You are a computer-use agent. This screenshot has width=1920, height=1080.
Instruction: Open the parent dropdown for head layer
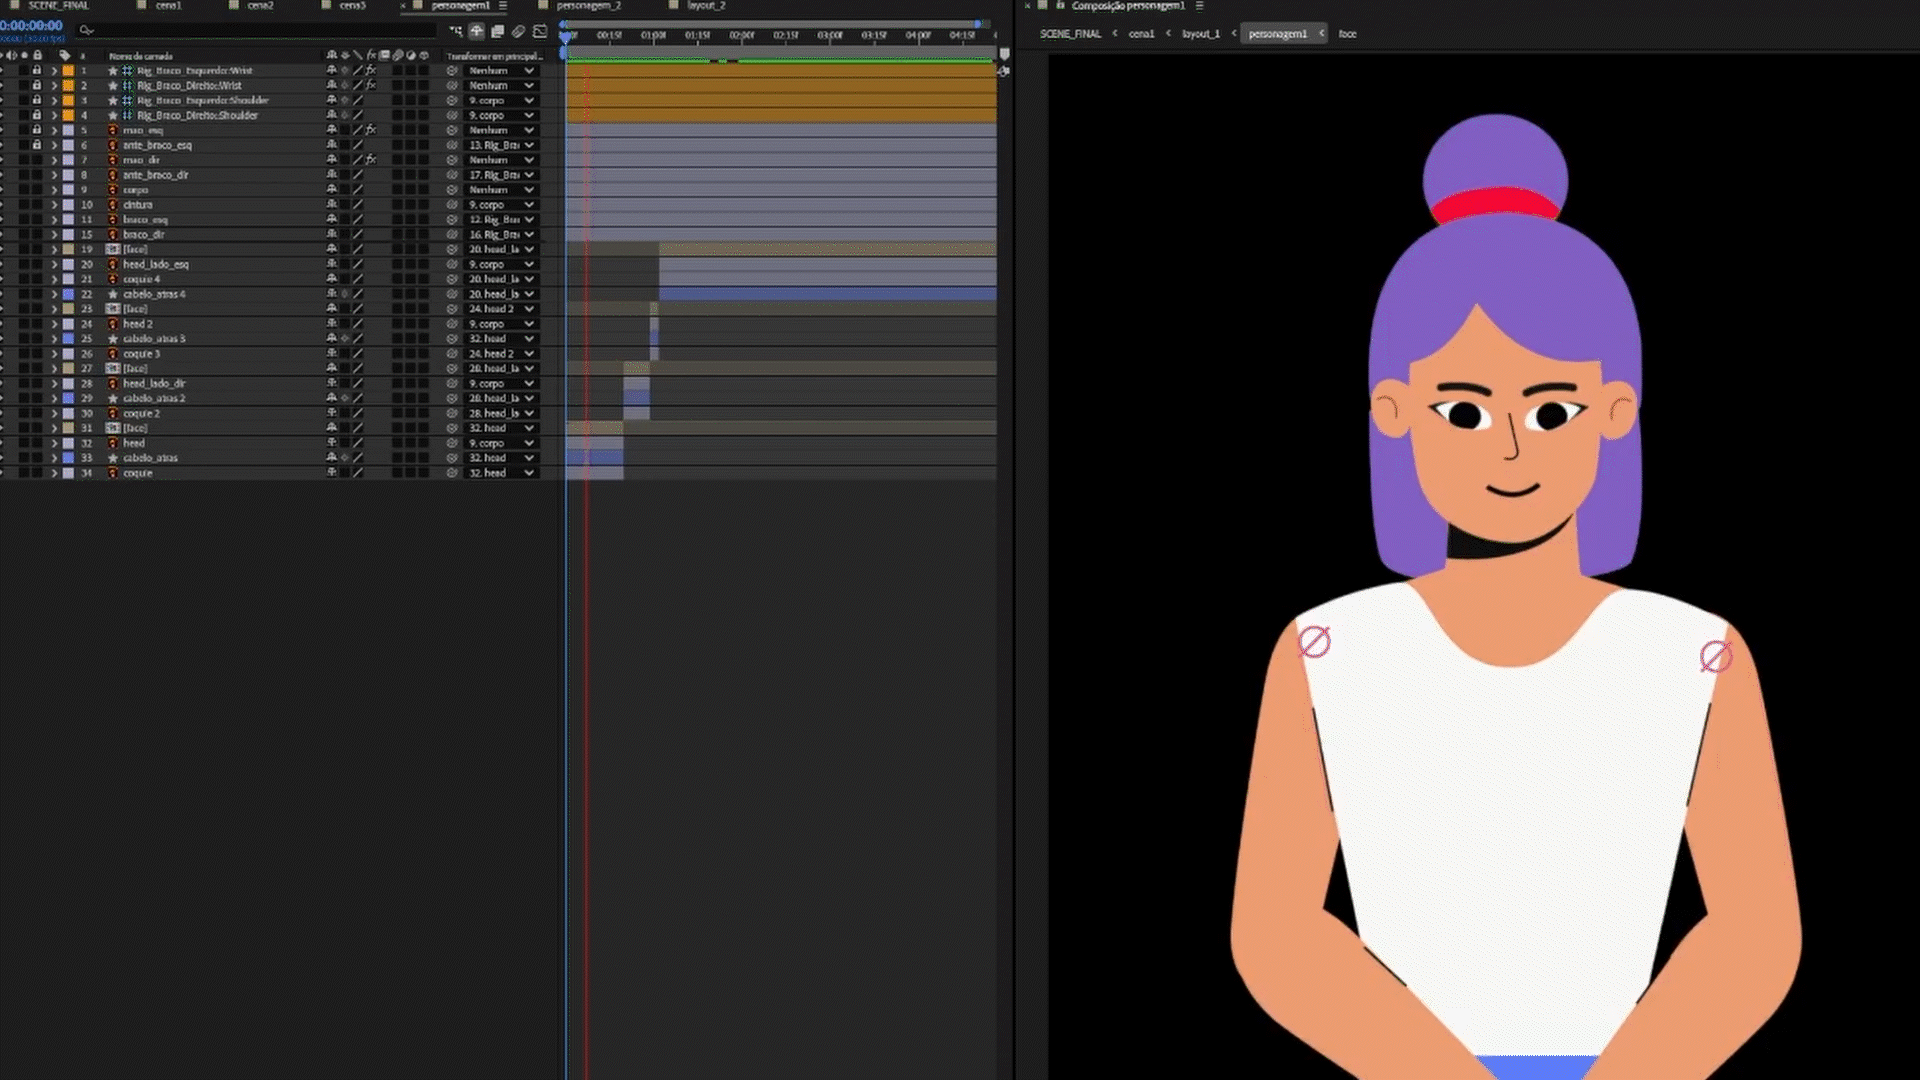tap(501, 443)
